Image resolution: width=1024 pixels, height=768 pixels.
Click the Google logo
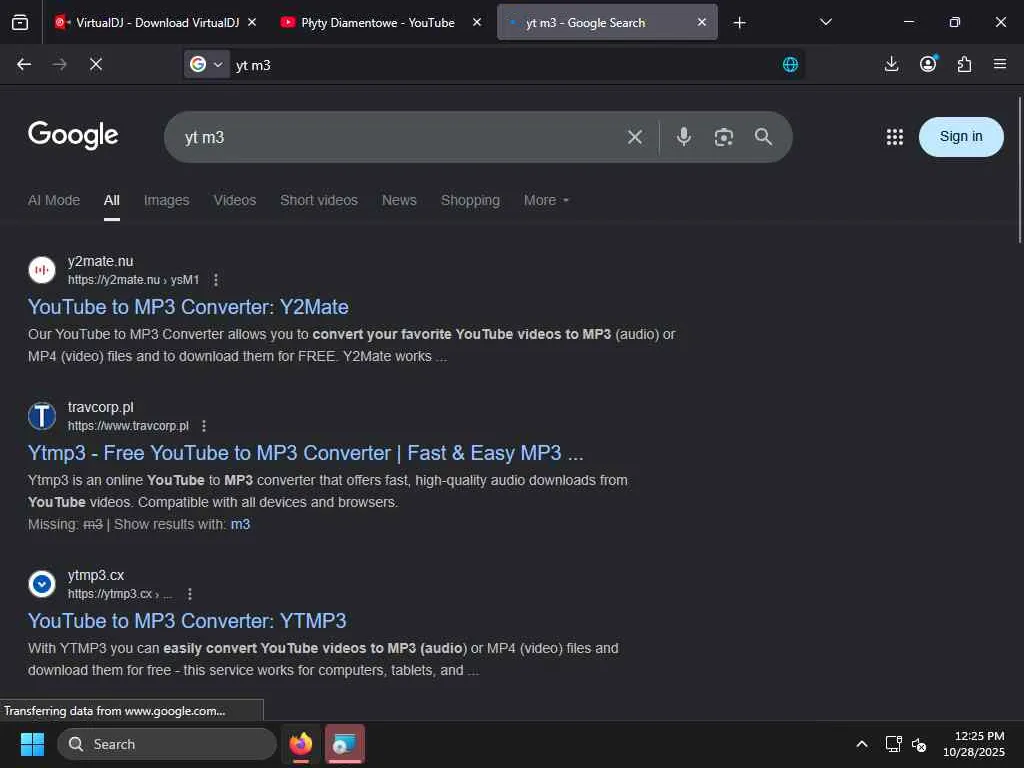tap(73, 135)
